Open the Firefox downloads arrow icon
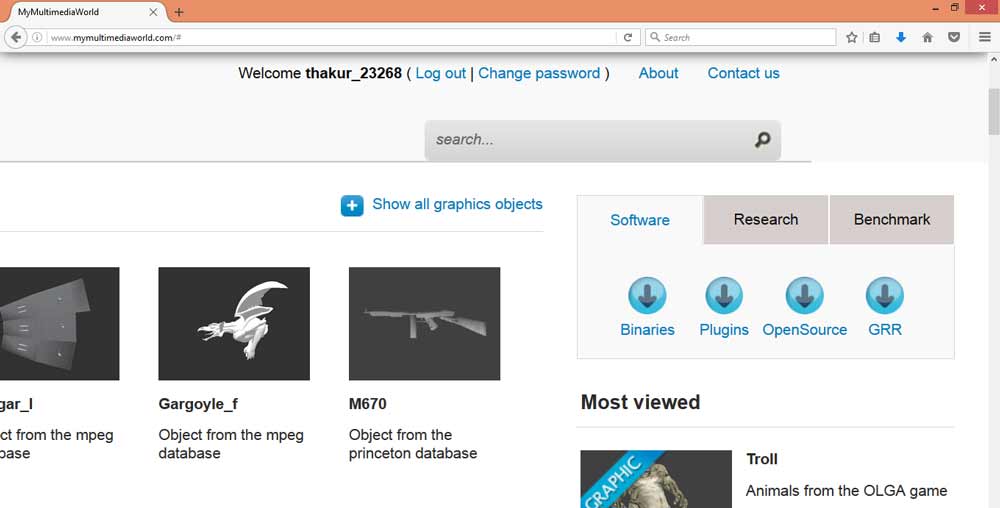The height and width of the screenshot is (508, 1000). (901, 37)
